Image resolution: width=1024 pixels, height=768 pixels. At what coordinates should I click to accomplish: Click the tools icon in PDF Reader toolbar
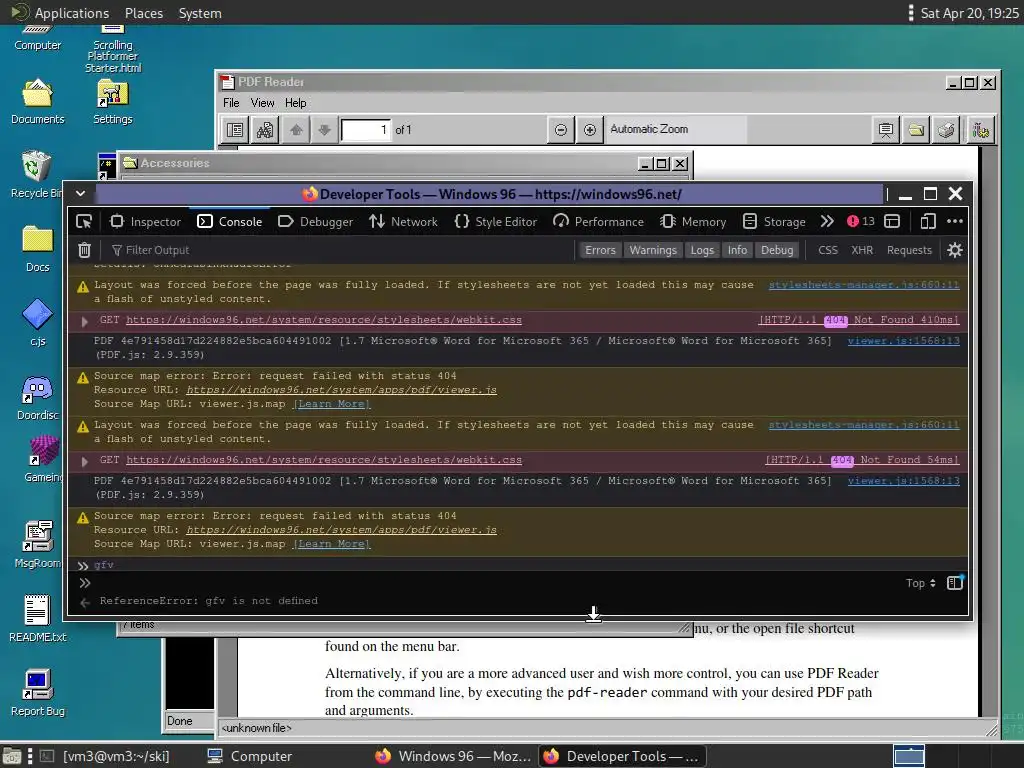980,129
